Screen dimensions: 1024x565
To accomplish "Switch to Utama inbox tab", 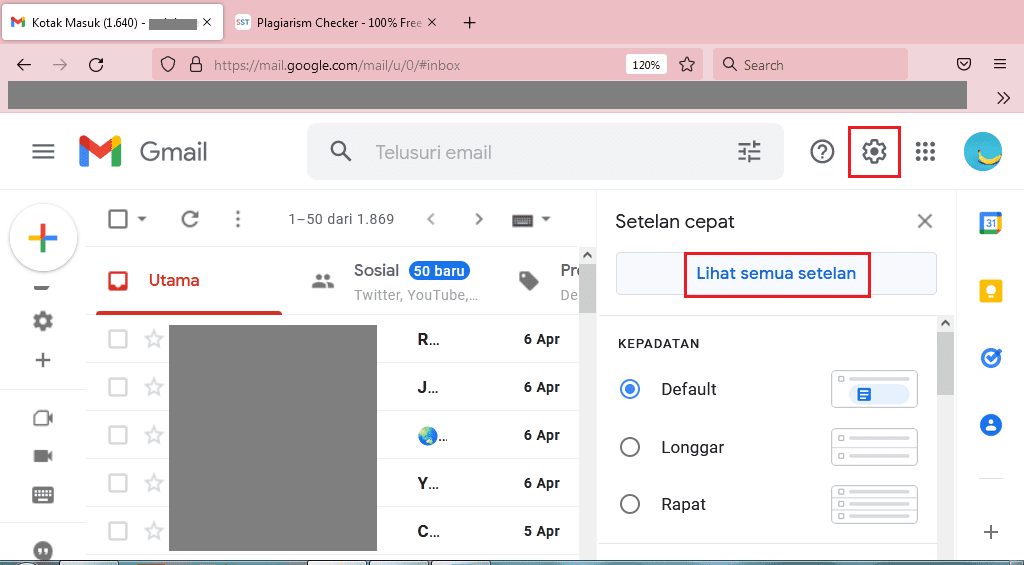I will pos(189,280).
